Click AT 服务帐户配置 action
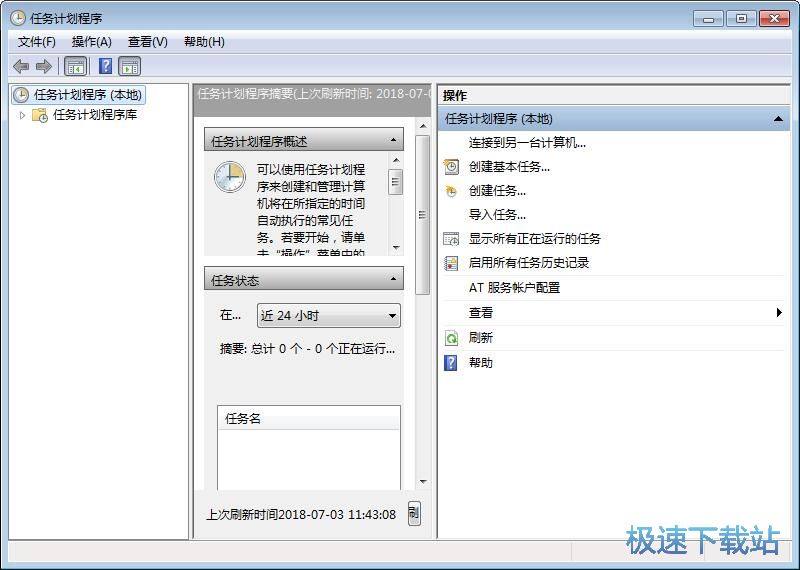The width and height of the screenshot is (800, 570). [514, 288]
